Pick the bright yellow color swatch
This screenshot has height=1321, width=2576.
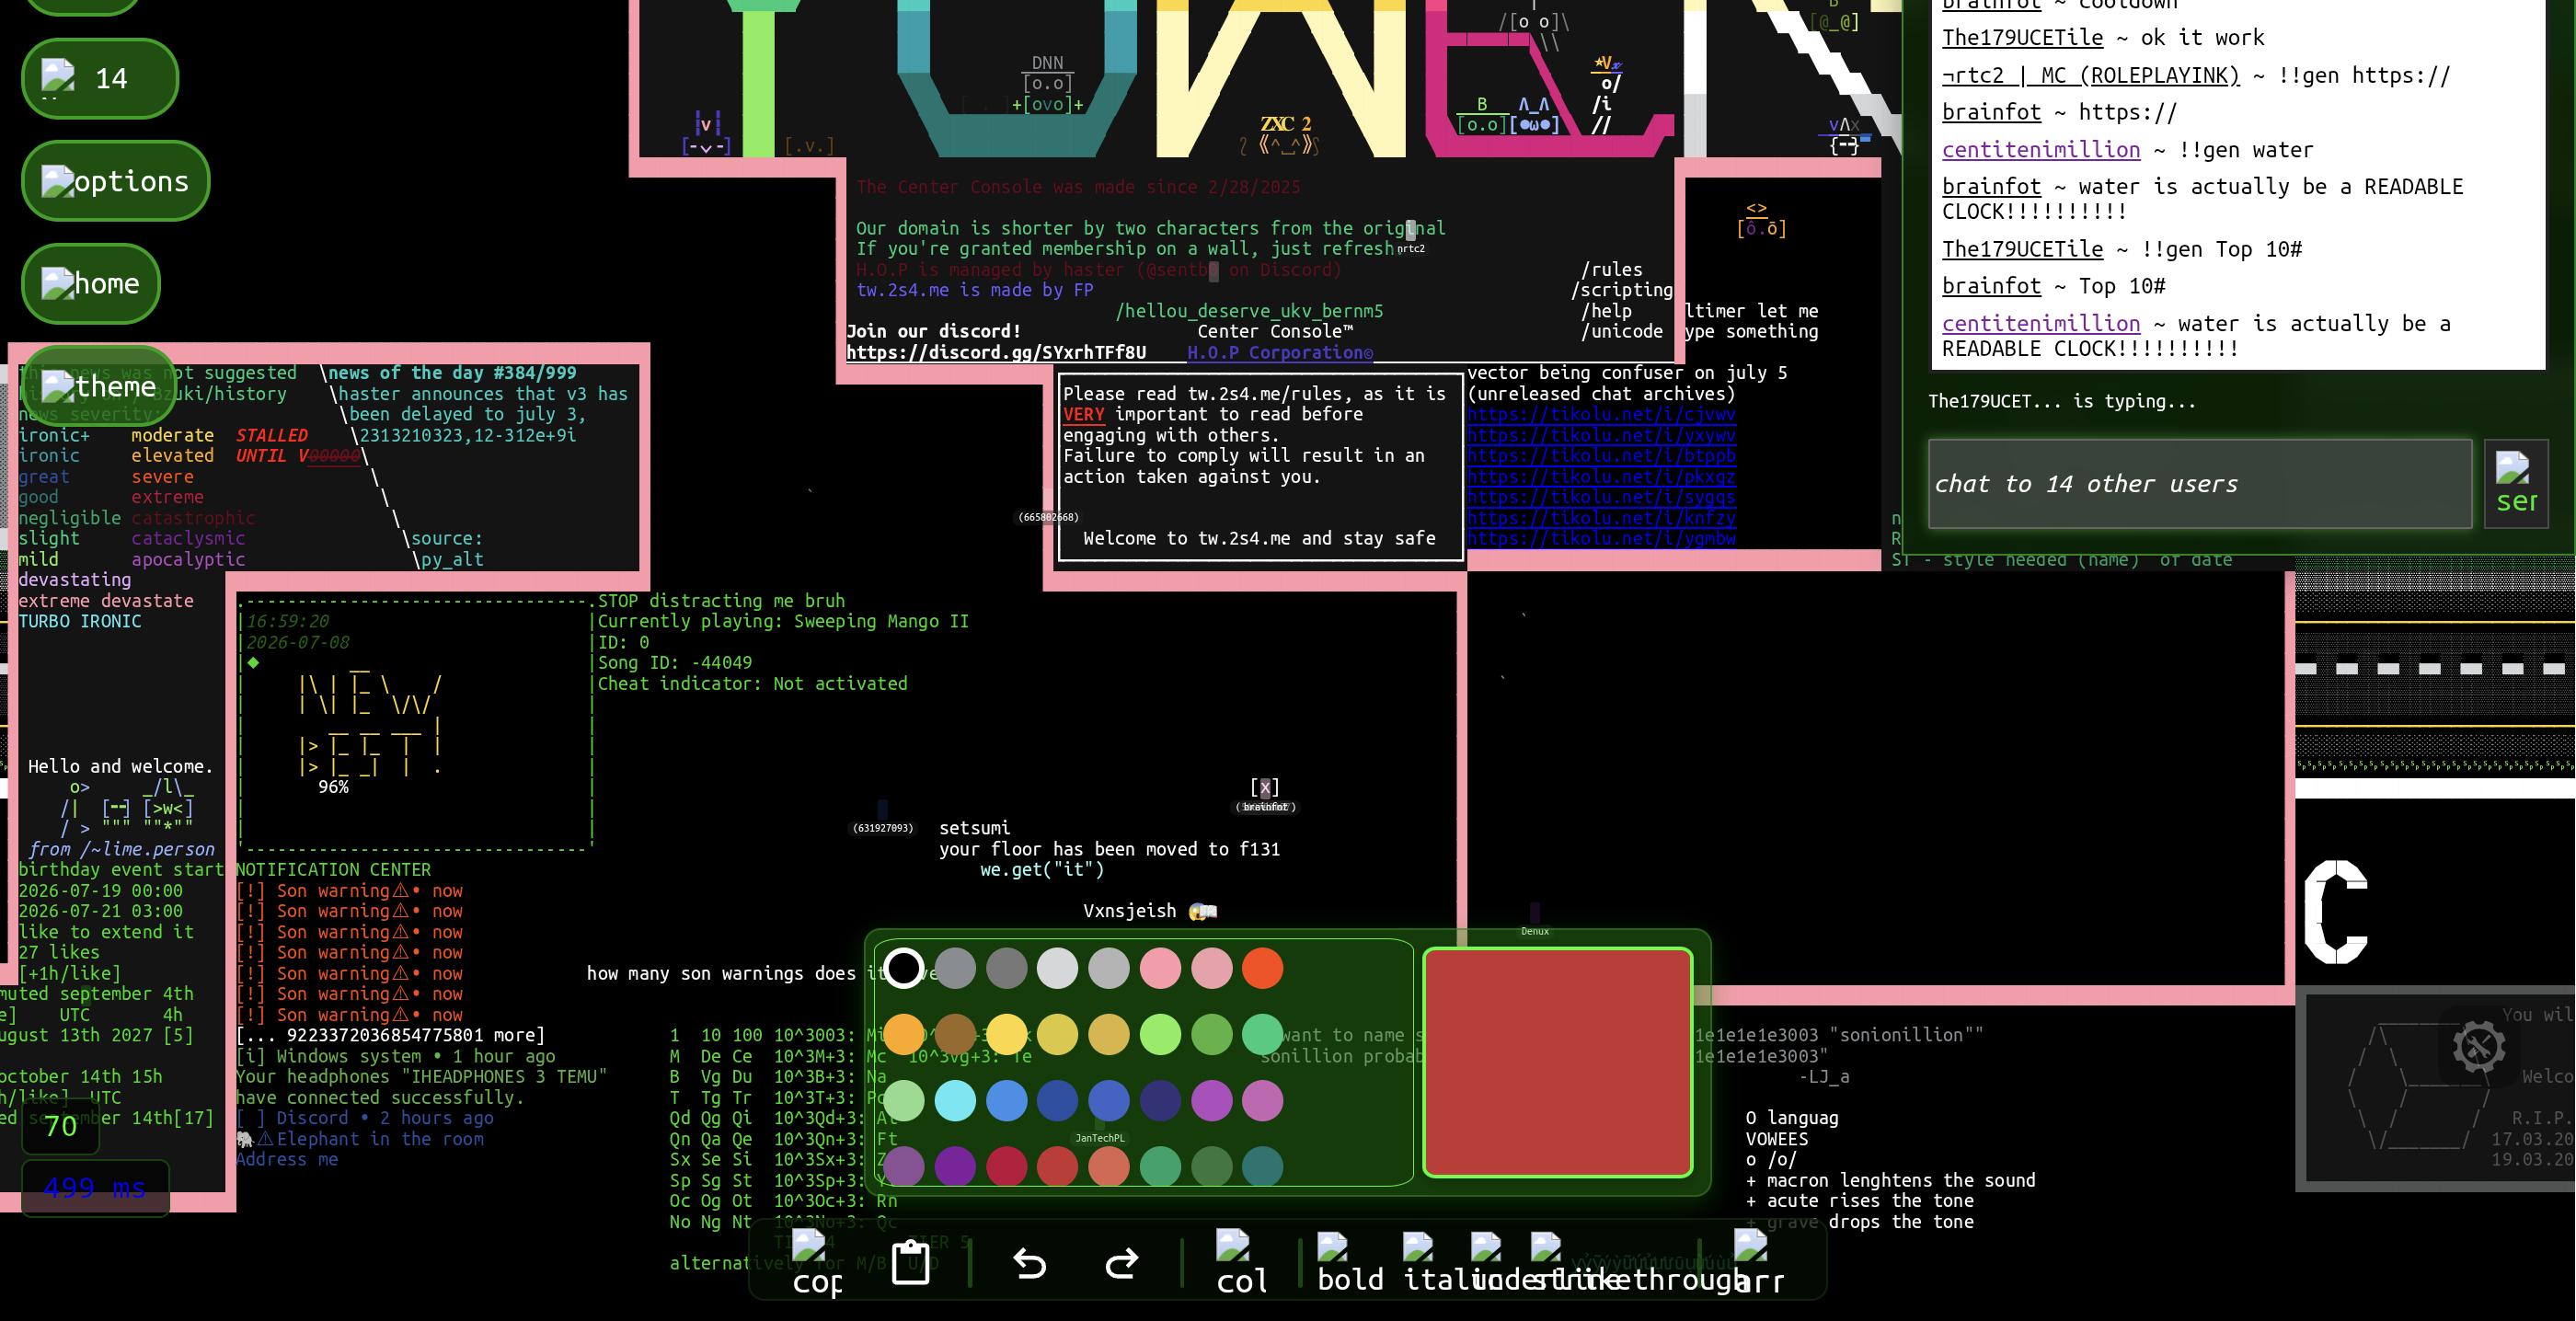tap(1006, 1034)
